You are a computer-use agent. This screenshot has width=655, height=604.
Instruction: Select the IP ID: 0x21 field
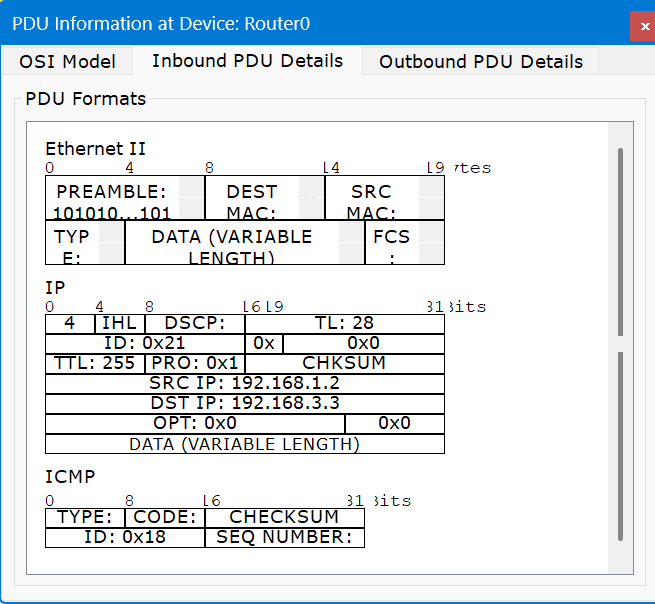(144, 343)
